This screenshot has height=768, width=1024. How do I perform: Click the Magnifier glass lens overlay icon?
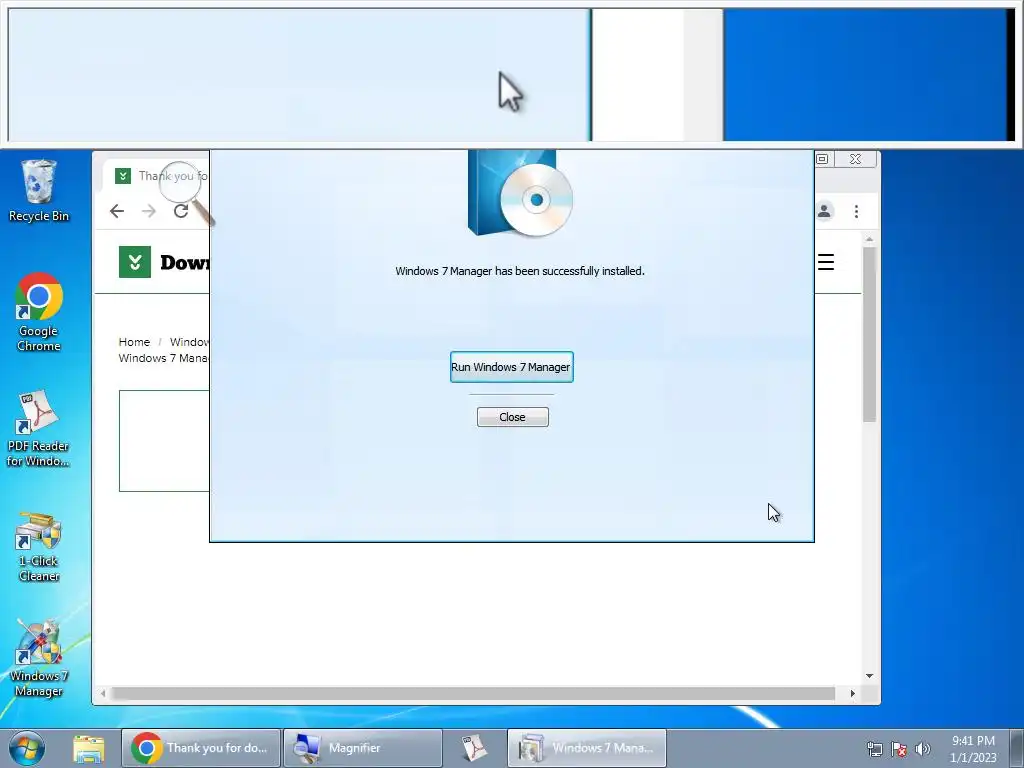pos(185,191)
